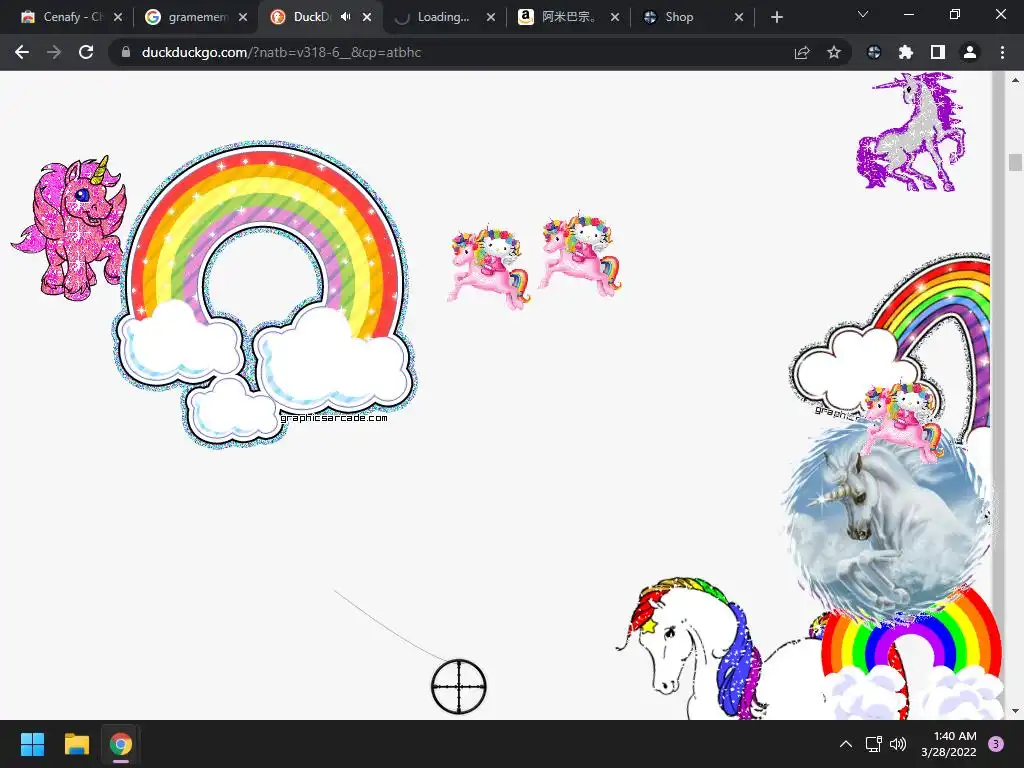Close the Cenafy tab
Image resolution: width=1024 pixels, height=768 pixels.
click(118, 18)
